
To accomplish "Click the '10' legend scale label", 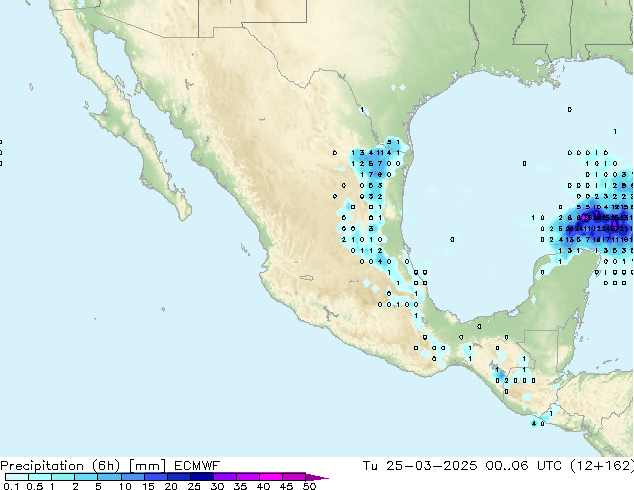I will (125, 486).
